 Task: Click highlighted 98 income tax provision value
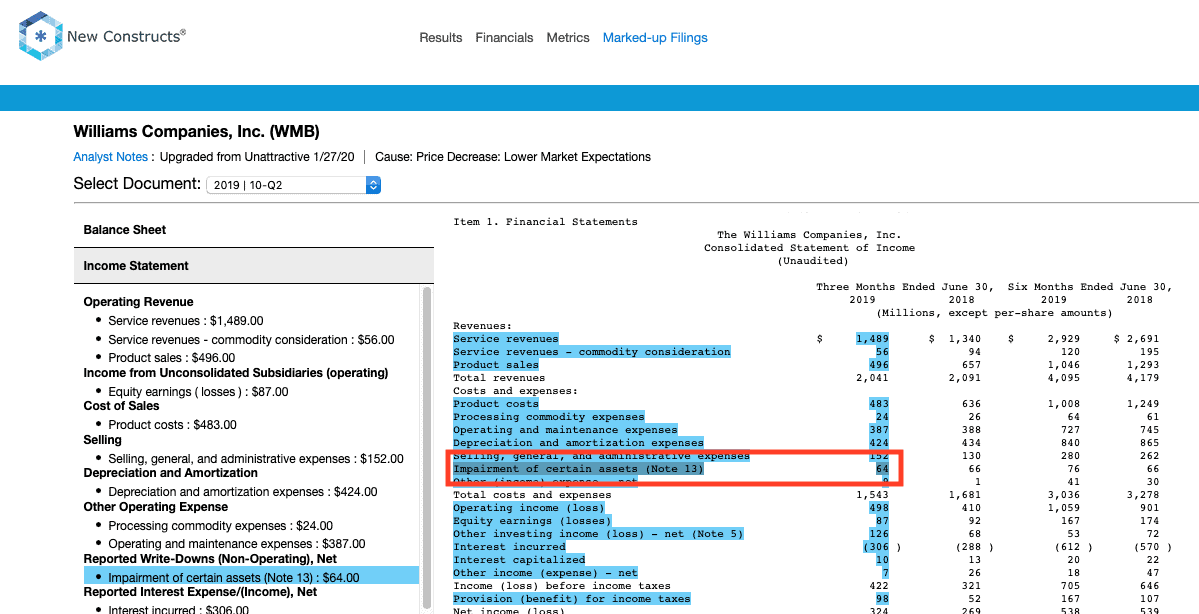point(882,599)
